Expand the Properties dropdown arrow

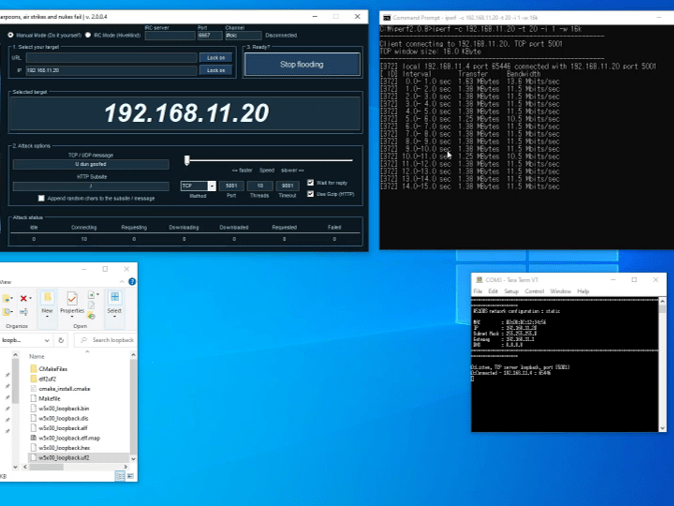[x=72, y=317]
